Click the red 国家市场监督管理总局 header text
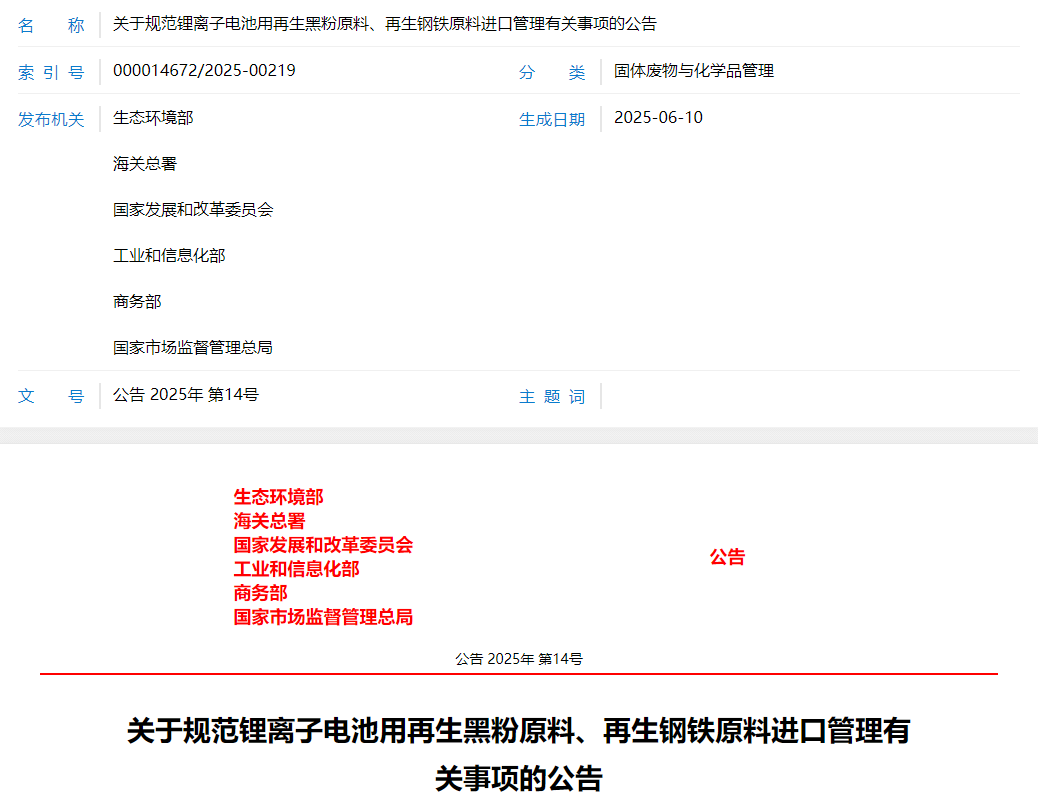Screen dimensions: 1038x809 [x=323, y=617]
